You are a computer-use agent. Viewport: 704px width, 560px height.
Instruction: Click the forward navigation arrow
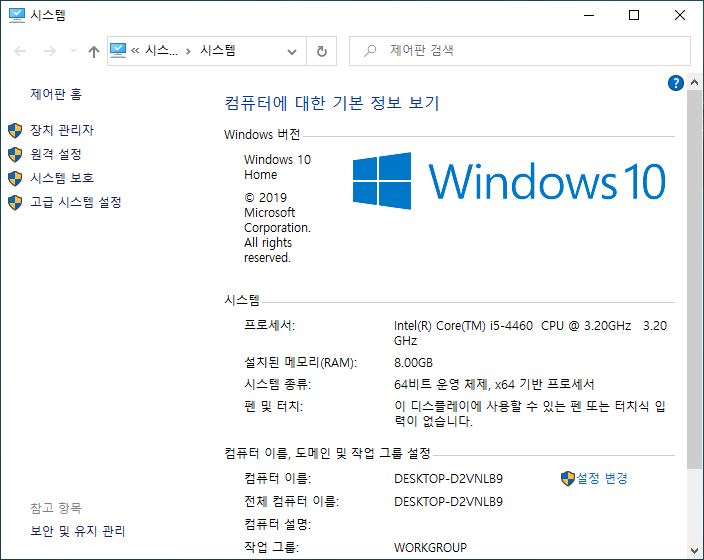50,51
